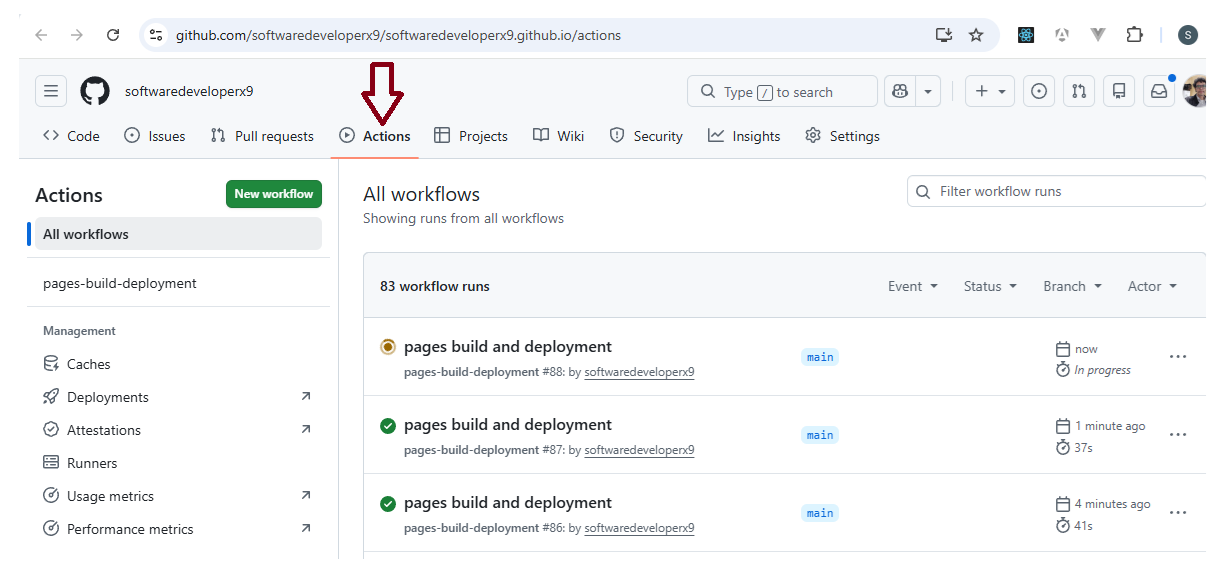Screen dimensions: 1232x570
Task: Switch to the Code tab
Action: coord(71,136)
